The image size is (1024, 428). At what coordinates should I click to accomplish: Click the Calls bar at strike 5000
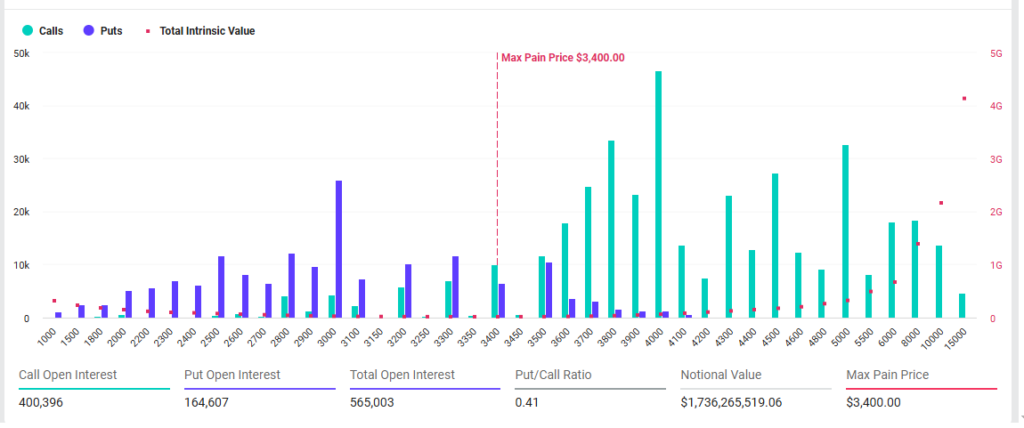point(845,231)
